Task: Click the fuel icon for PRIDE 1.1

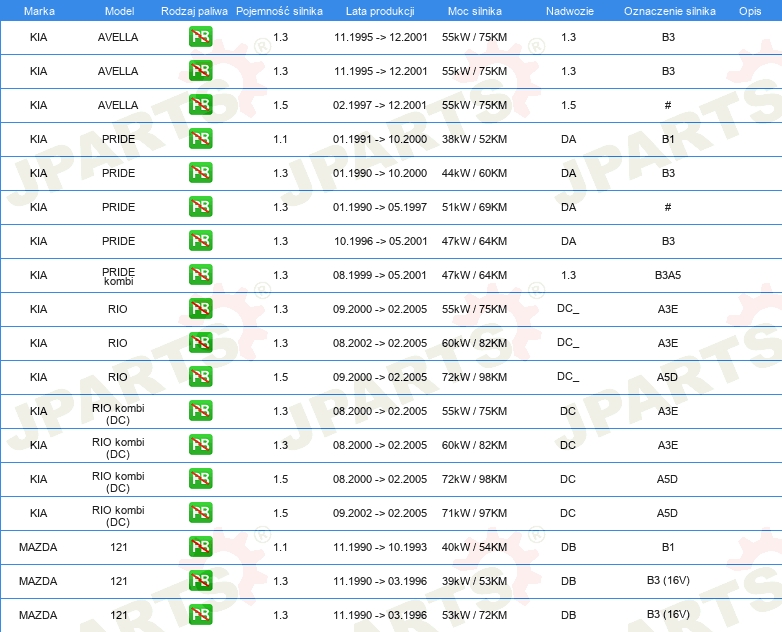Action: click(x=200, y=139)
